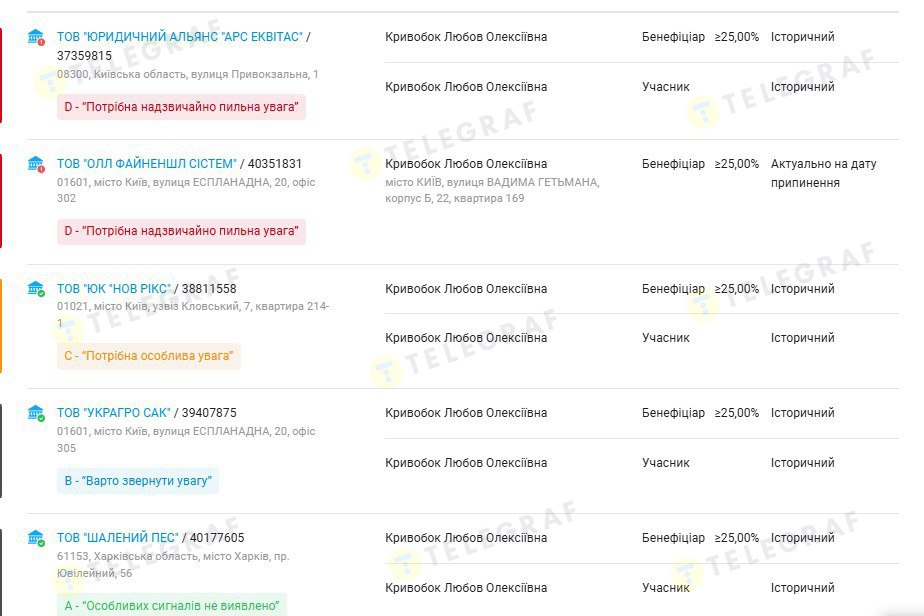The height and width of the screenshot is (616, 924).
Task: Click the building icon beside ЮРИДИЧНИЙ АЛЬЯНС АРС ЕКВІТАС
Action: (36, 38)
